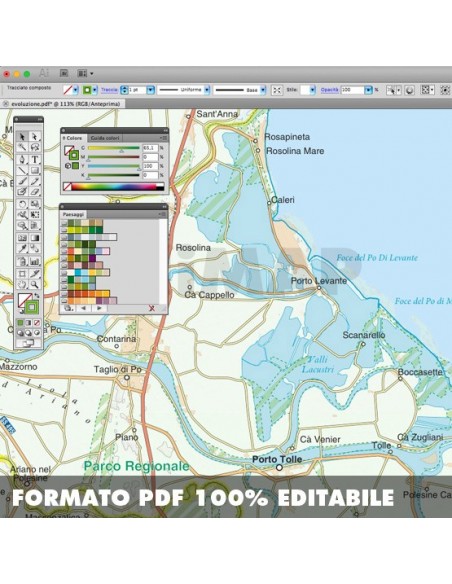The height and width of the screenshot is (584, 452).
Task: Switch to the Colore tab
Action: [73, 138]
